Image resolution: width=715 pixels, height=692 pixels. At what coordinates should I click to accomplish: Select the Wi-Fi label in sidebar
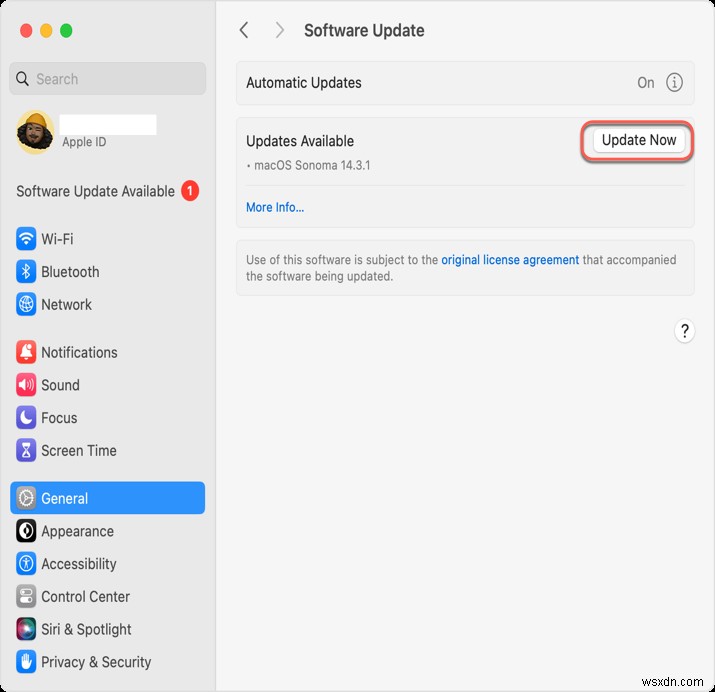57,239
